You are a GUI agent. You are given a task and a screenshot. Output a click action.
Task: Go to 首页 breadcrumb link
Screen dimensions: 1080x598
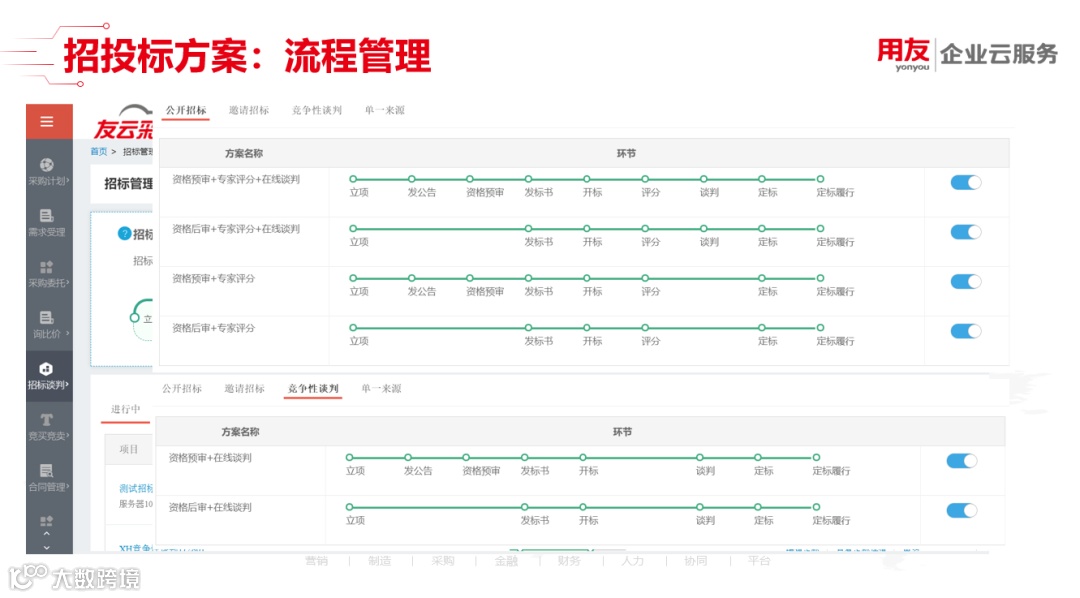(x=98, y=152)
